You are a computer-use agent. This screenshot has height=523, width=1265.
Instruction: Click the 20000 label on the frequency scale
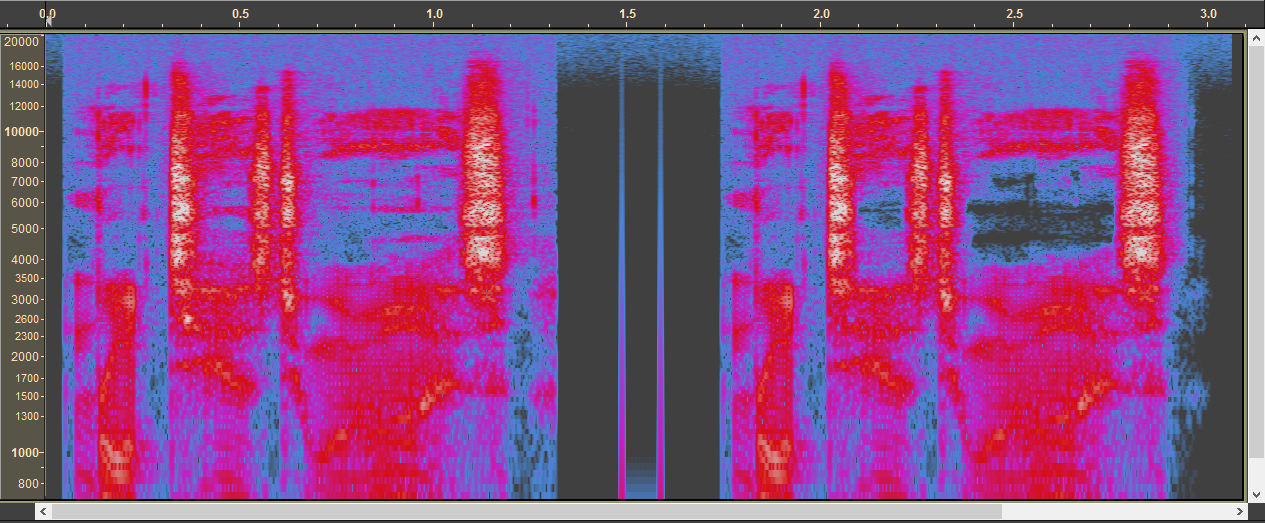pos(21,42)
